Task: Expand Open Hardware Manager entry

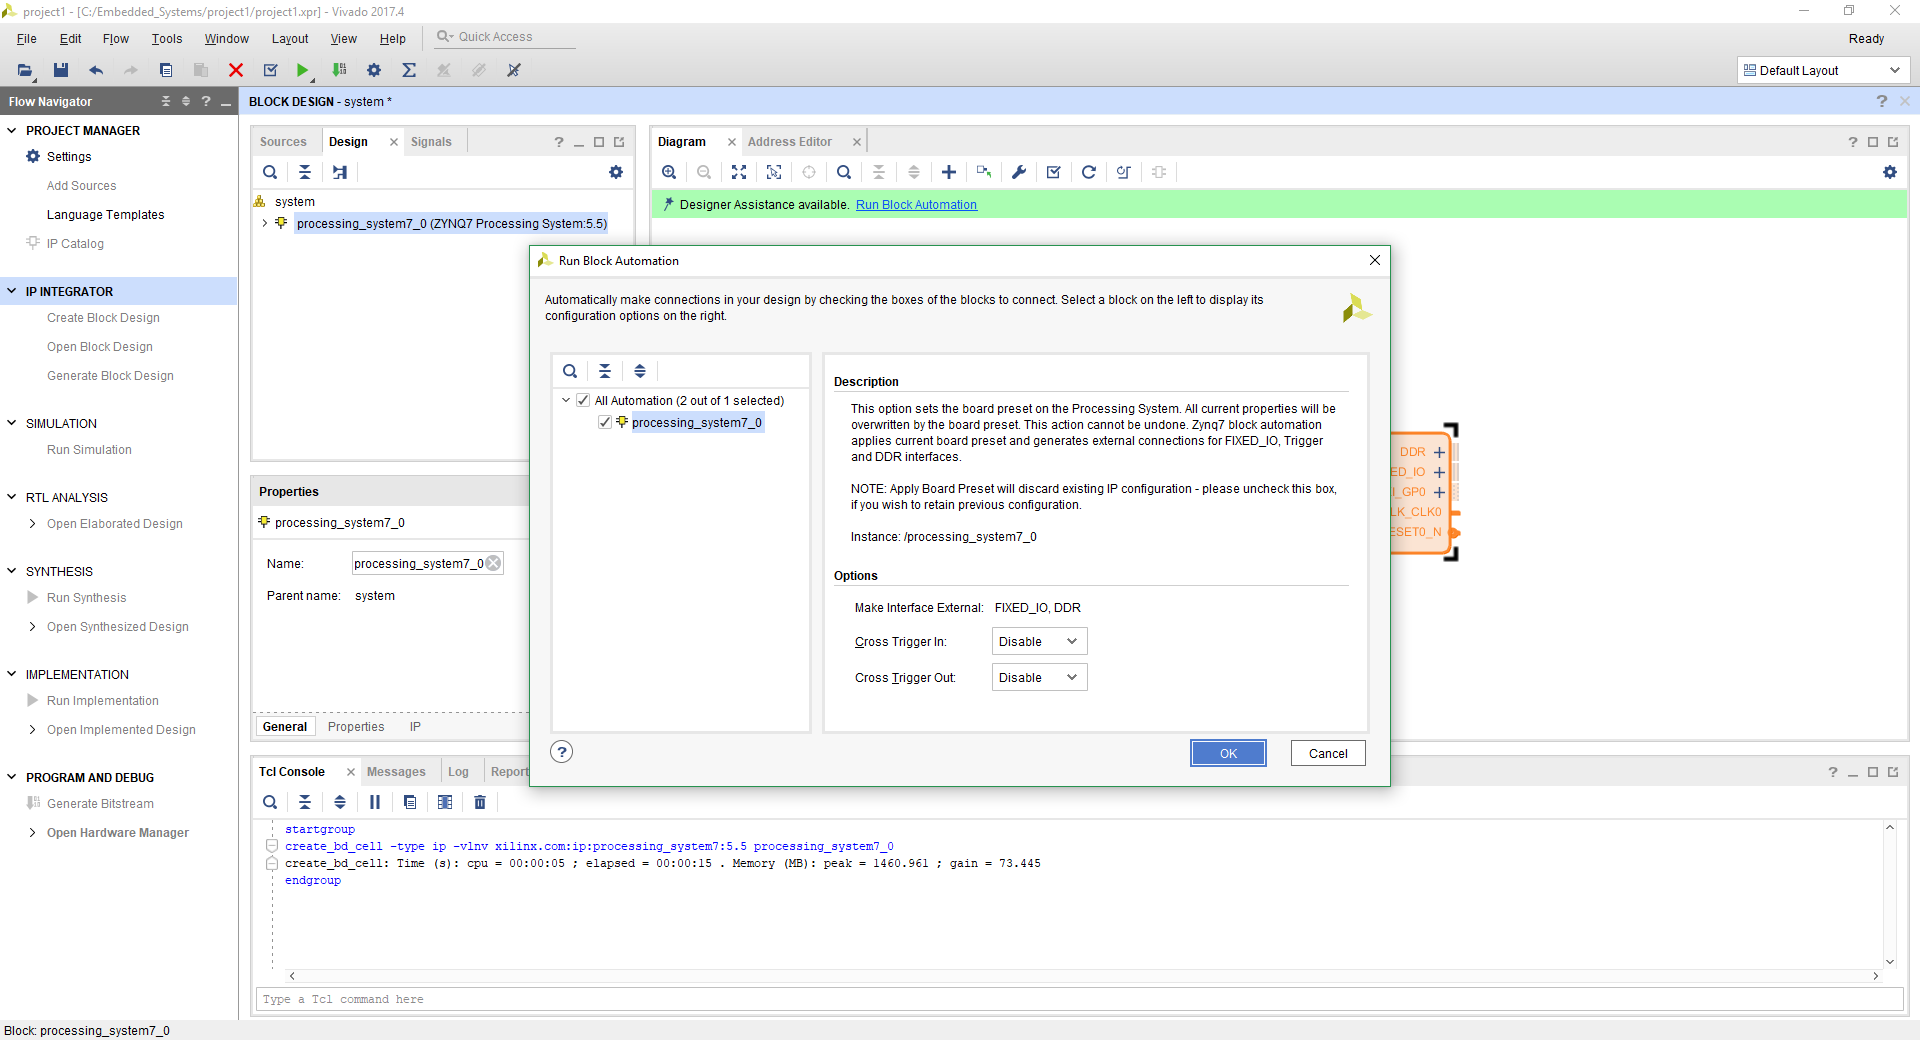Action: 33,832
